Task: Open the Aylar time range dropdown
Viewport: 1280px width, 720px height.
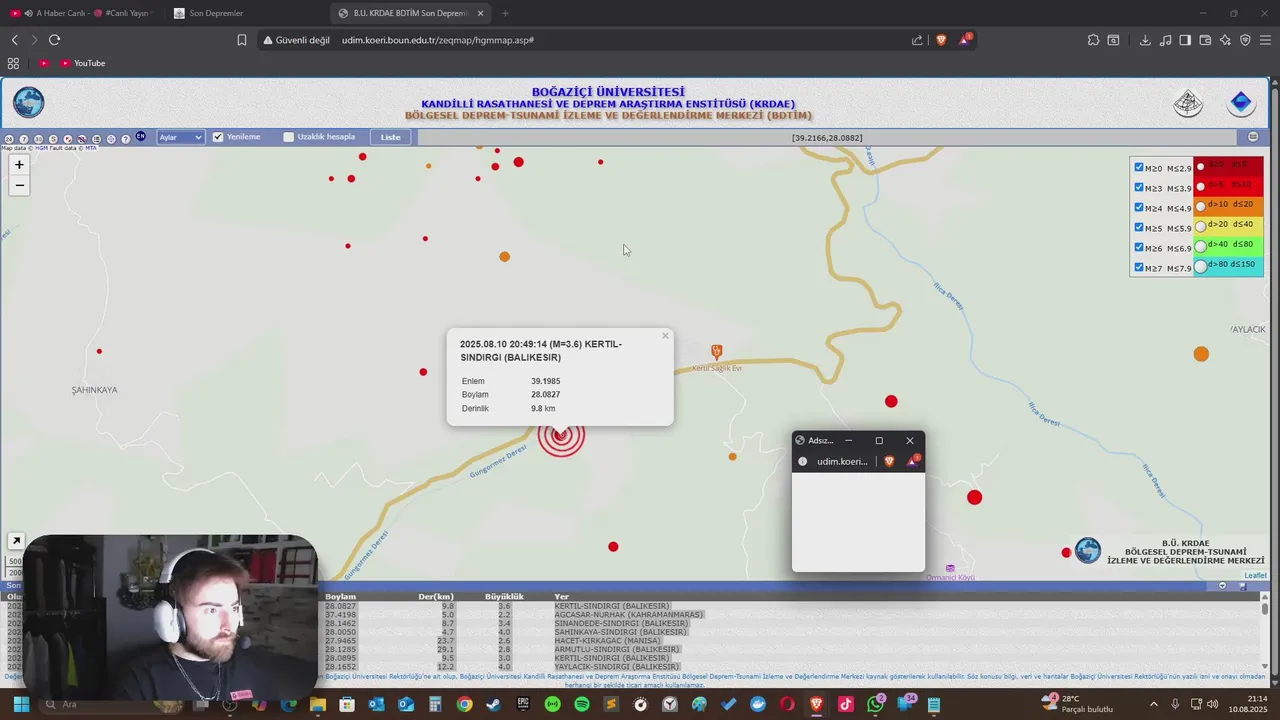Action: (181, 137)
